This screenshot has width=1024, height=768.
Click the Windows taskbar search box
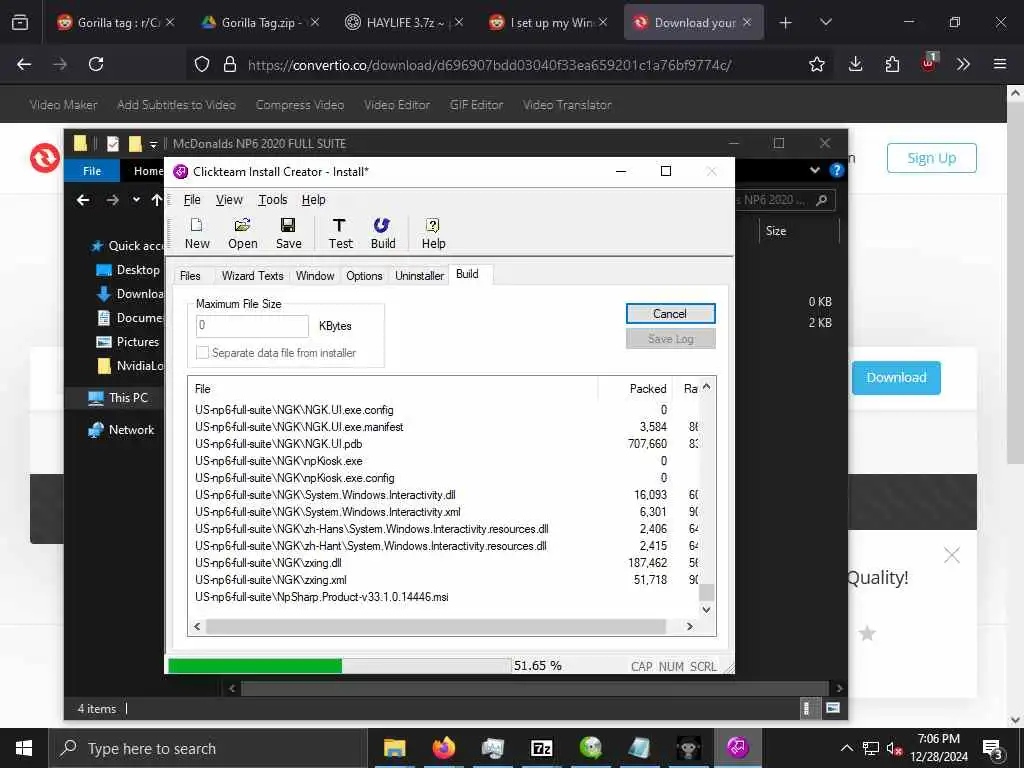209,748
